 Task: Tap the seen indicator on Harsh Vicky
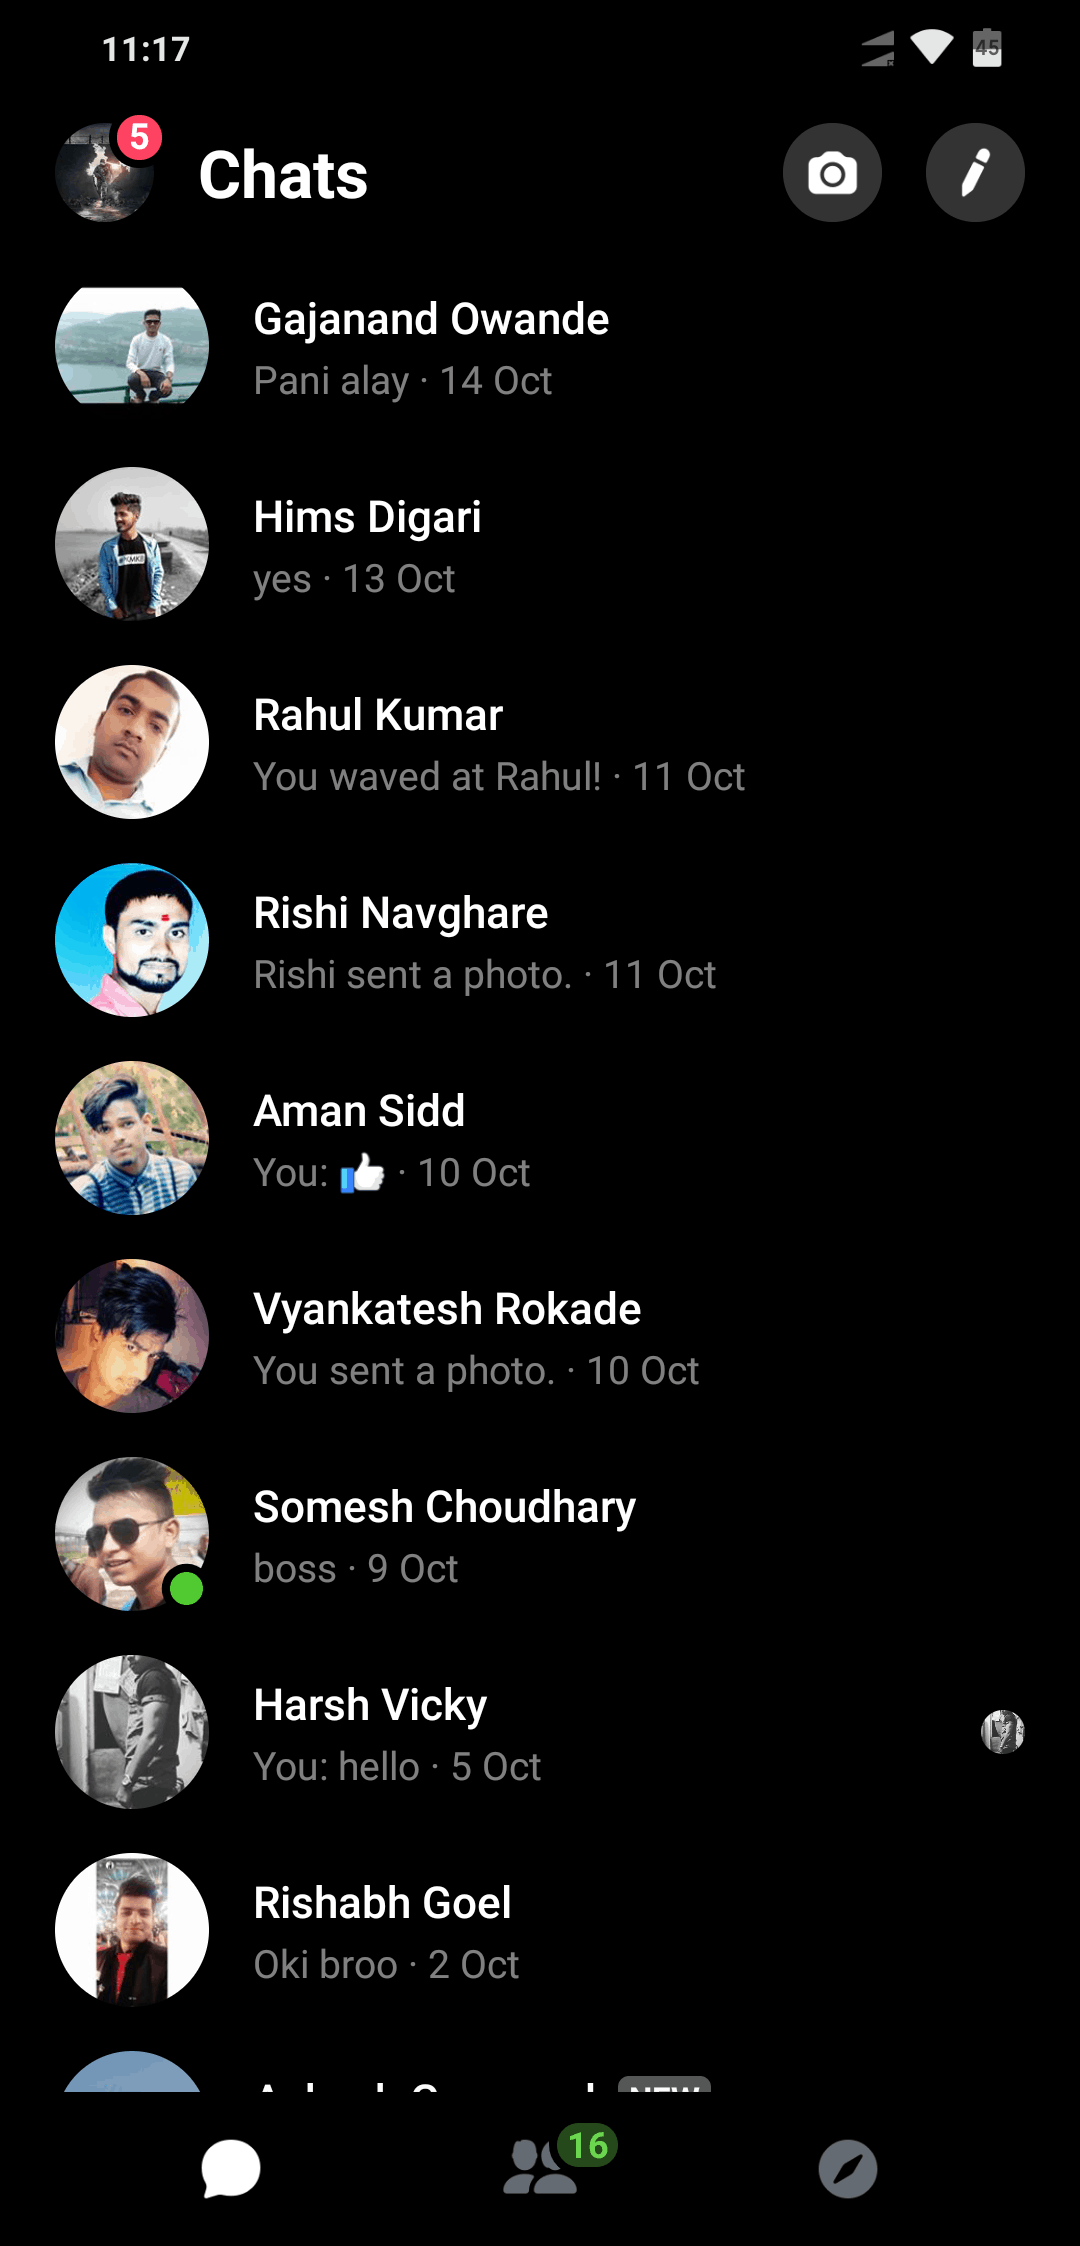[1003, 1732]
